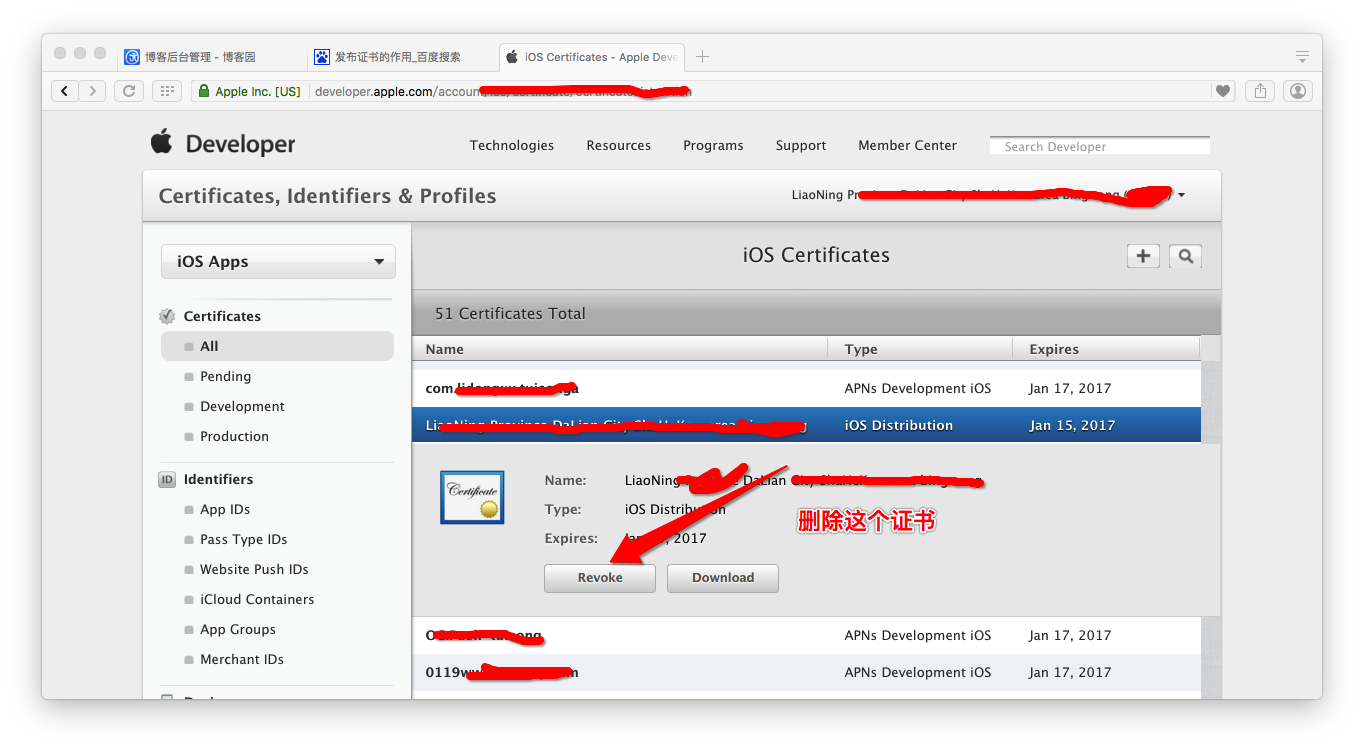Click the 51 Certificates Total label
Screen dimensions: 1364x749
click(510, 313)
